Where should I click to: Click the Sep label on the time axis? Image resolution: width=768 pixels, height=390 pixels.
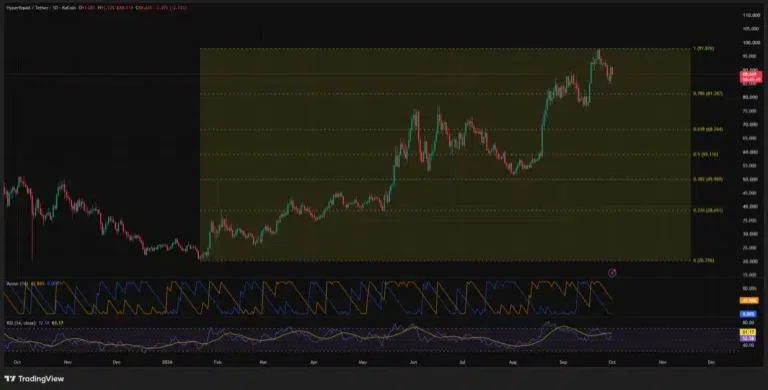coord(564,363)
